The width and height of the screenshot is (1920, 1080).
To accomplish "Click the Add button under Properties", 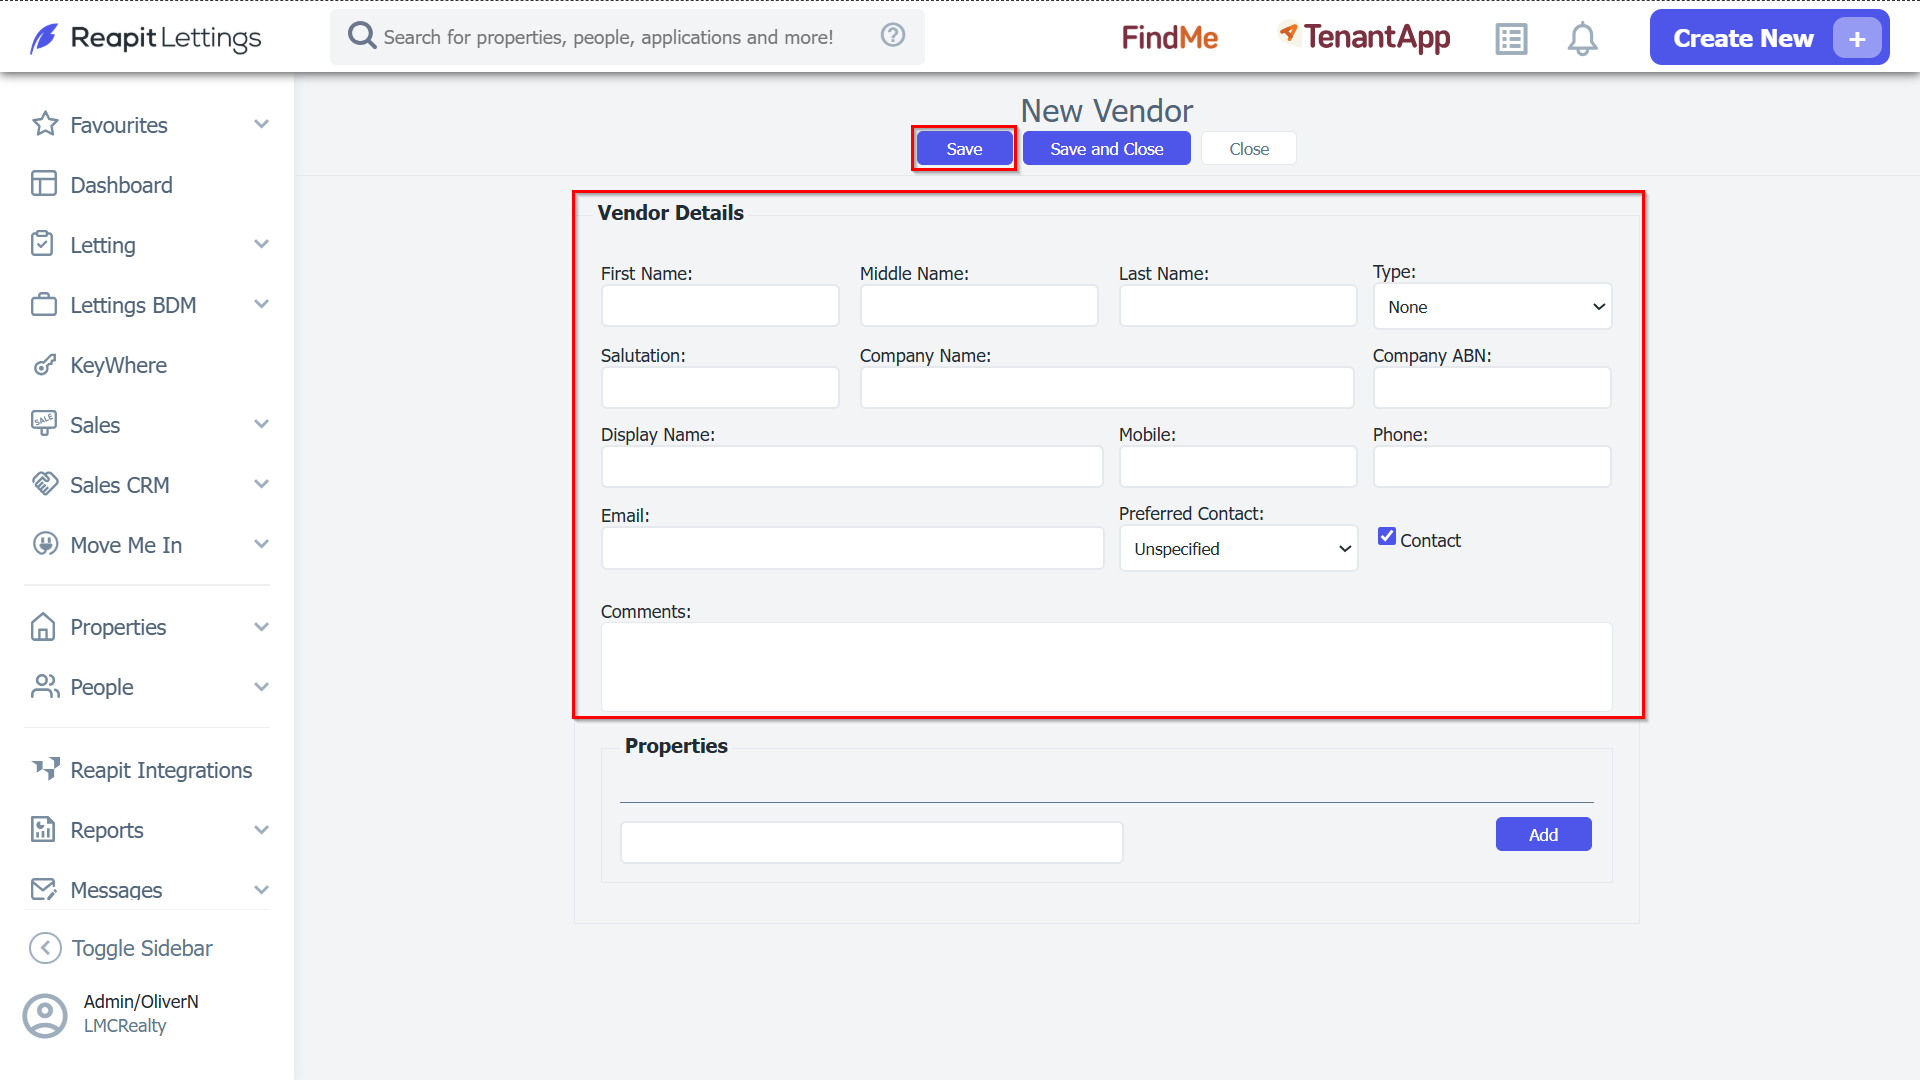I will pyautogui.click(x=1543, y=835).
